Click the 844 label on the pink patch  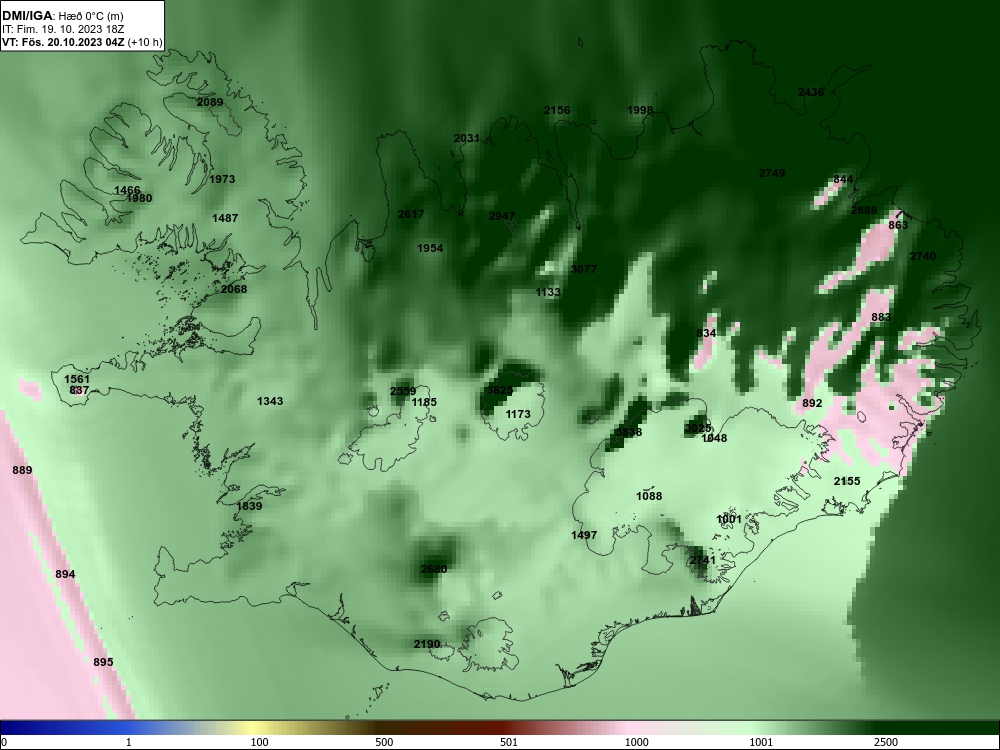pos(843,180)
